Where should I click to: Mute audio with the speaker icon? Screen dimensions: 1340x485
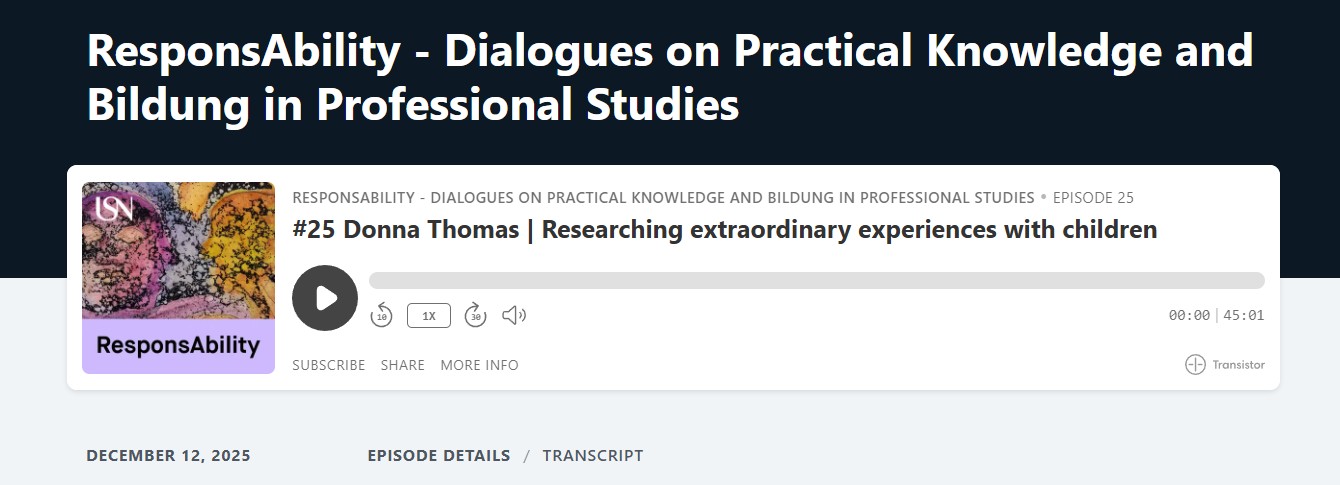[x=514, y=316]
